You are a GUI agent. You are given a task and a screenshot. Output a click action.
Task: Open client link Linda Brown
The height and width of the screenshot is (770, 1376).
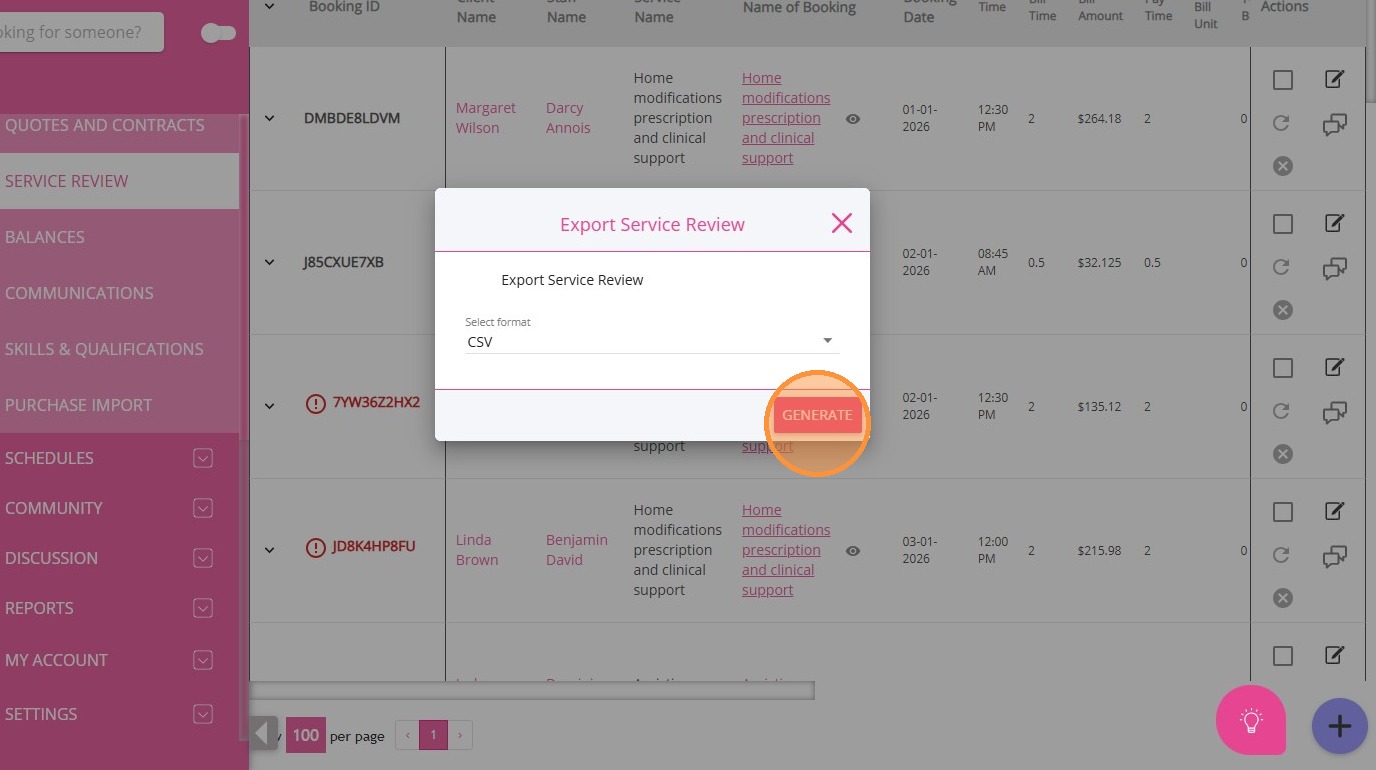[x=476, y=550]
